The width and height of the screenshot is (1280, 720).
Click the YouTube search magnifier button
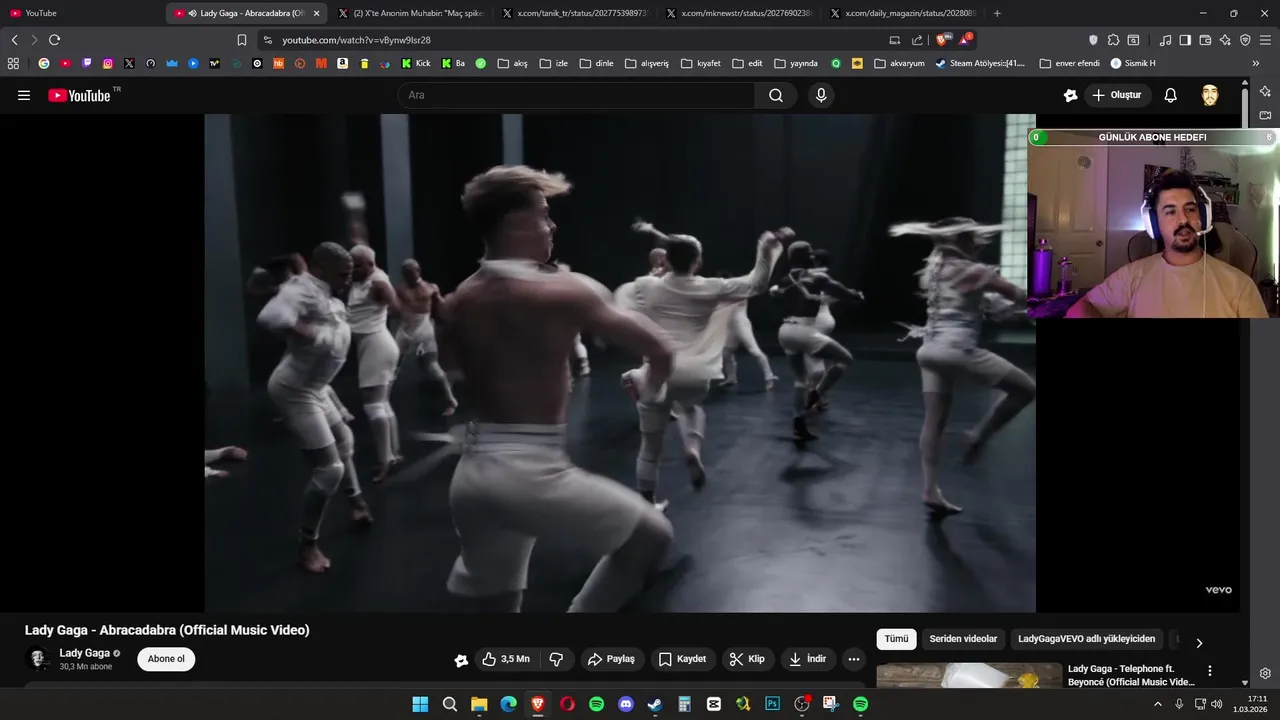(776, 95)
